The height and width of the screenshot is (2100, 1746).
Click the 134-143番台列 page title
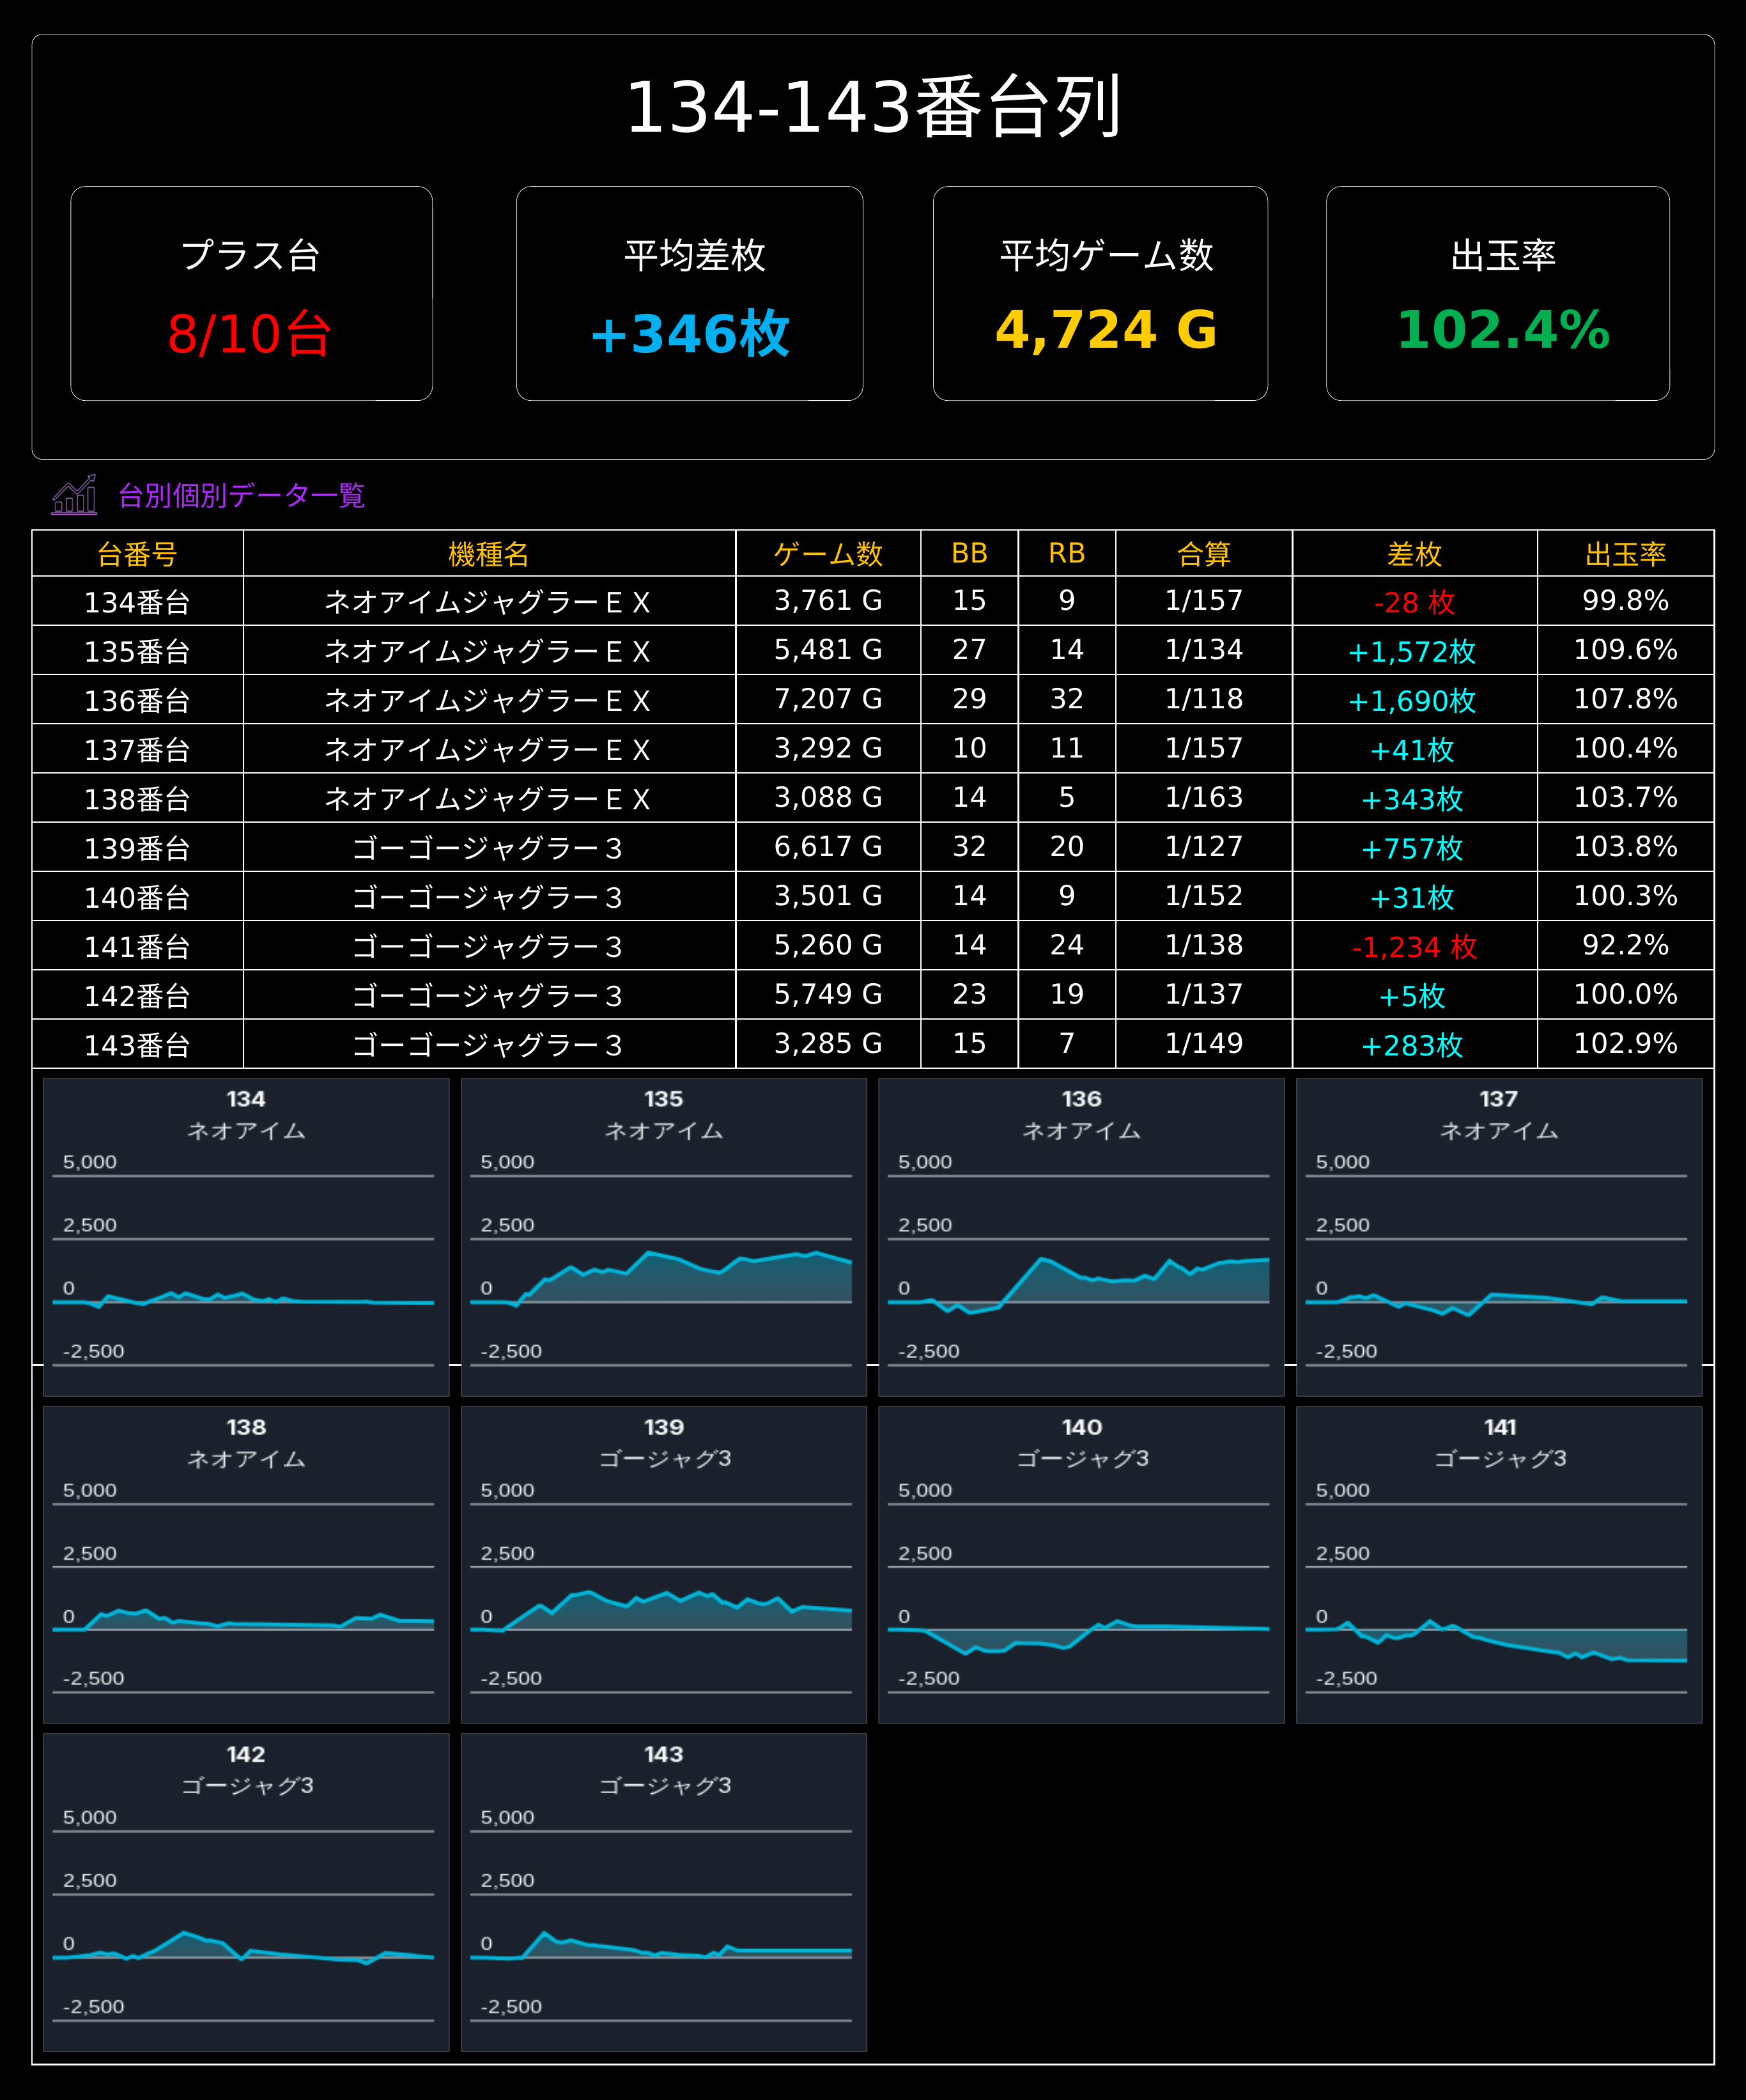pyautogui.click(x=873, y=106)
